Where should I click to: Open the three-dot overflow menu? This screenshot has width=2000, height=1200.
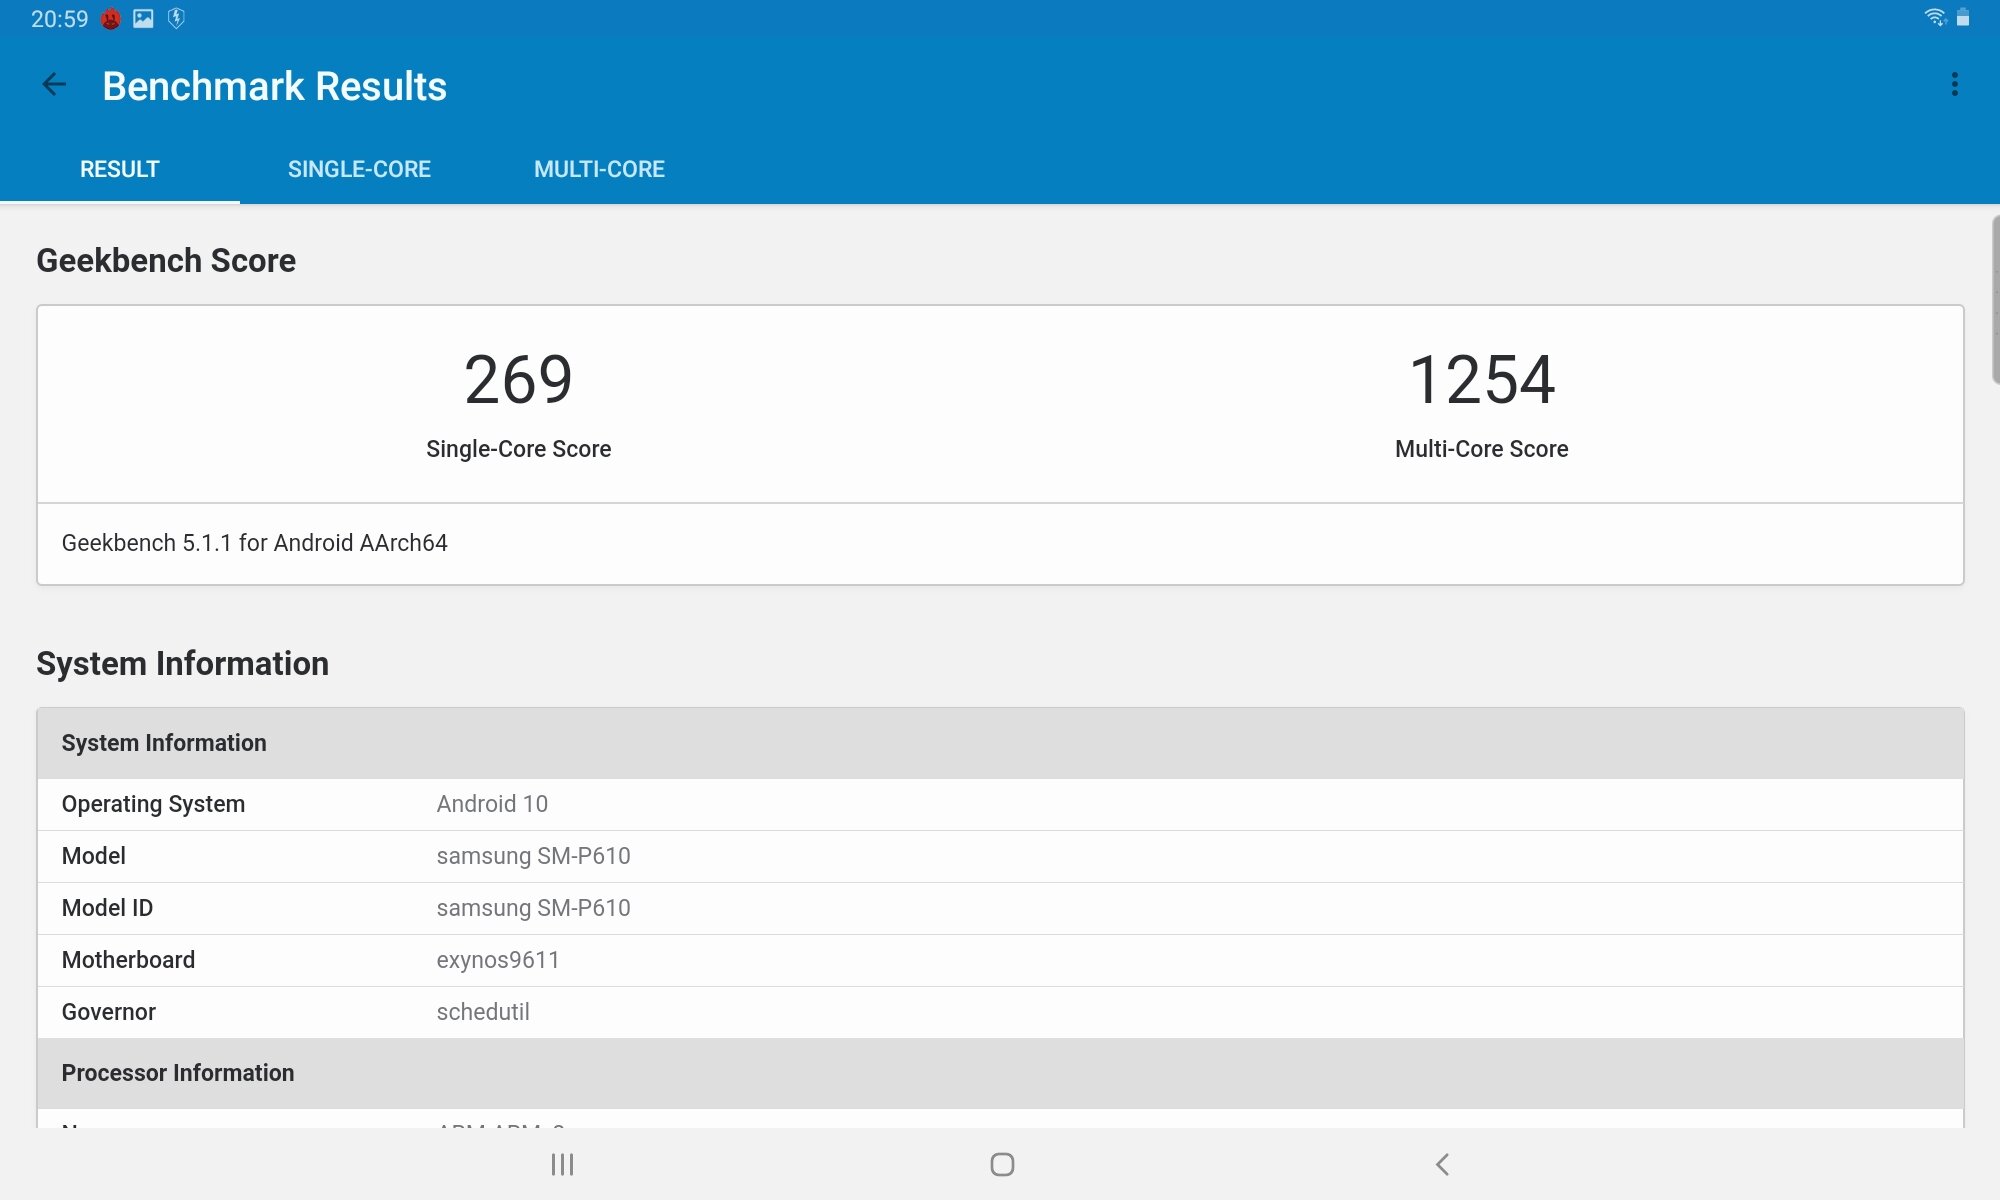point(1954,85)
